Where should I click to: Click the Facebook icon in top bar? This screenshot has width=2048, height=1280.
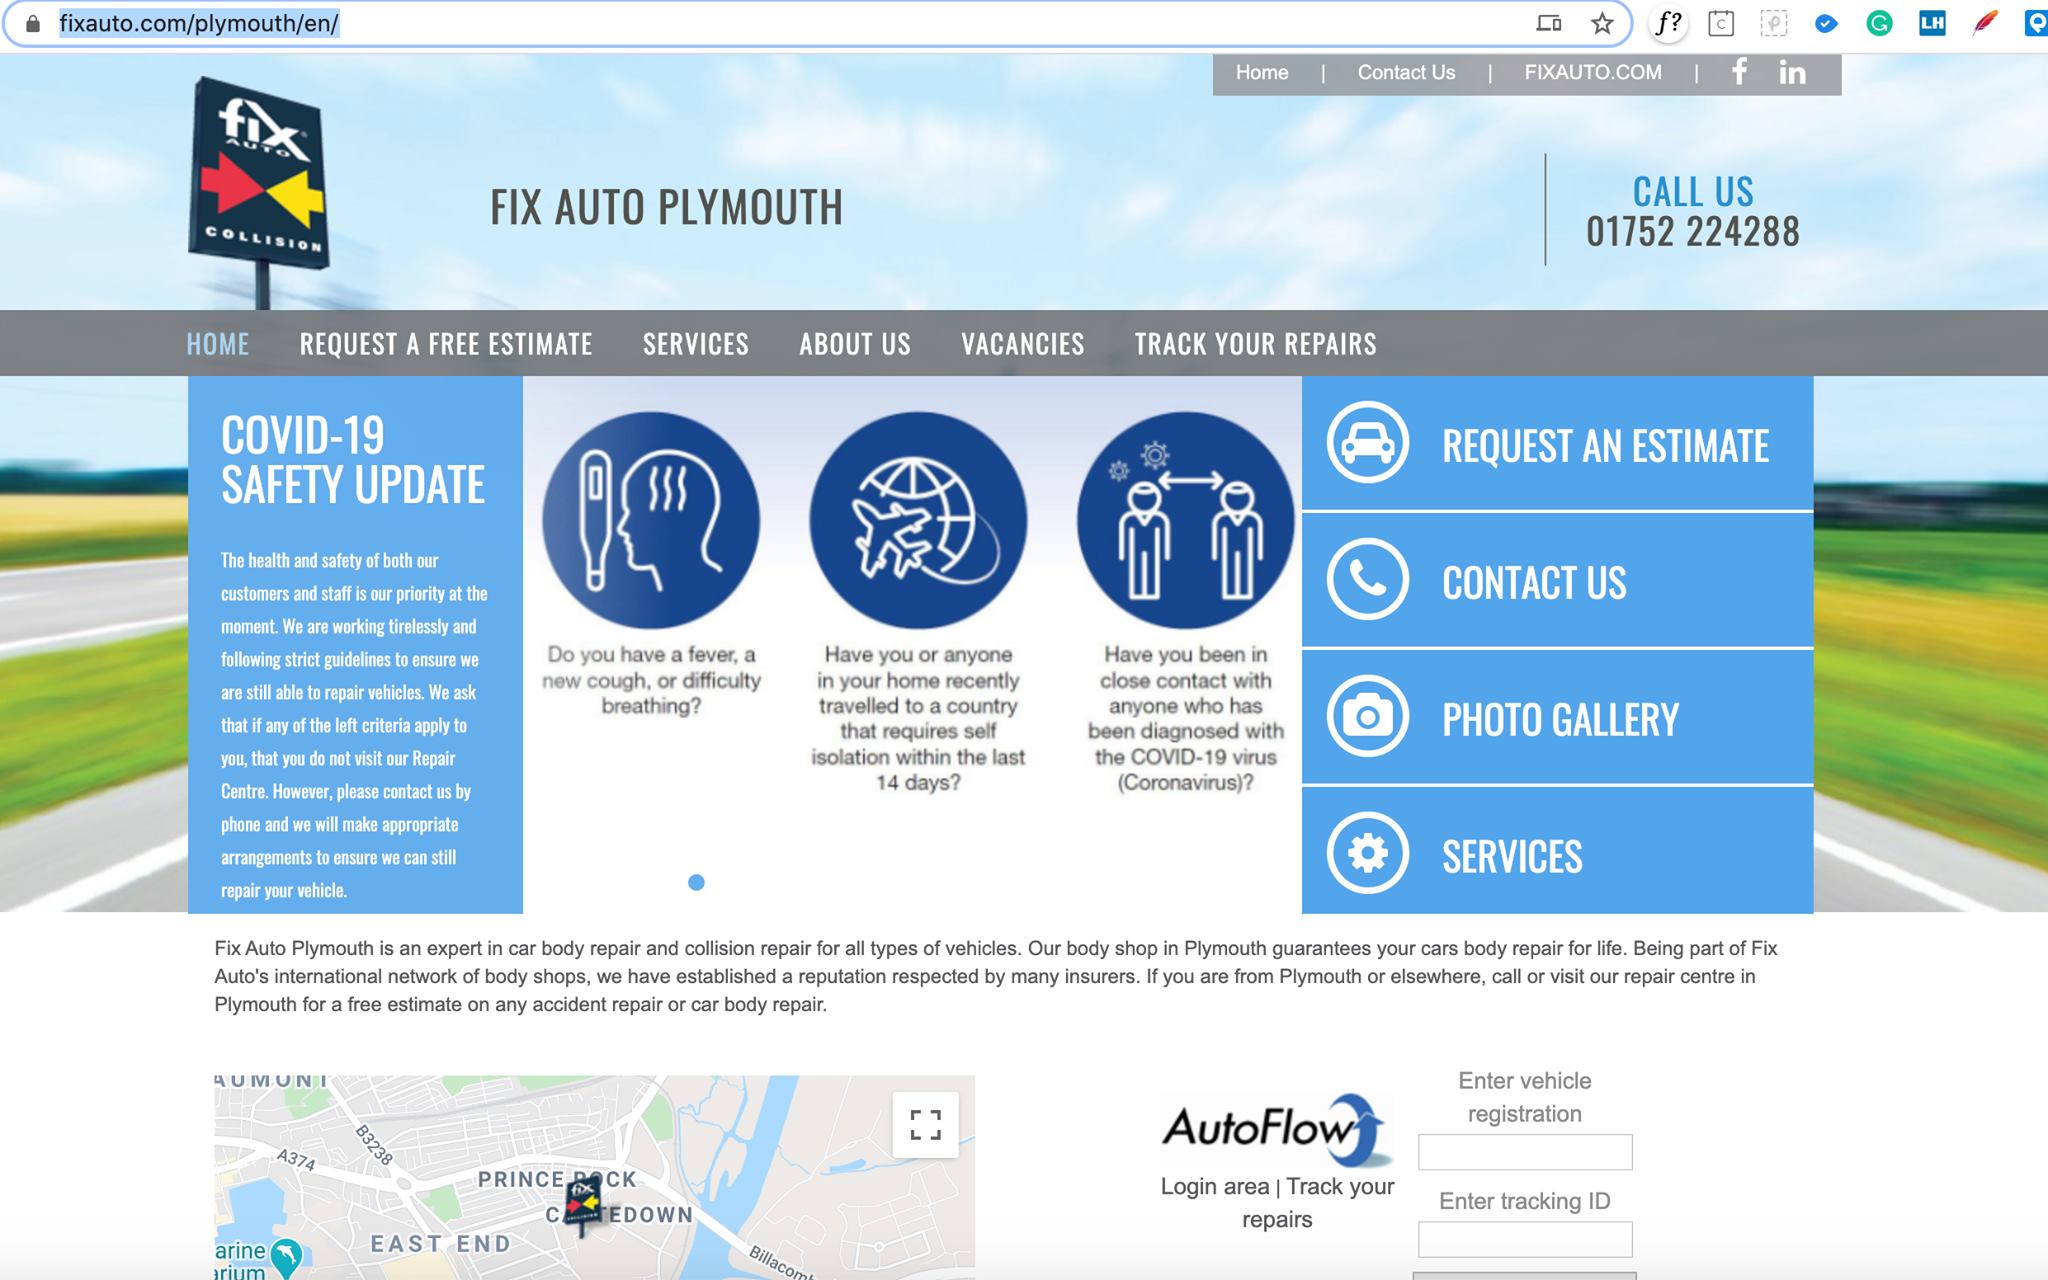1739,72
